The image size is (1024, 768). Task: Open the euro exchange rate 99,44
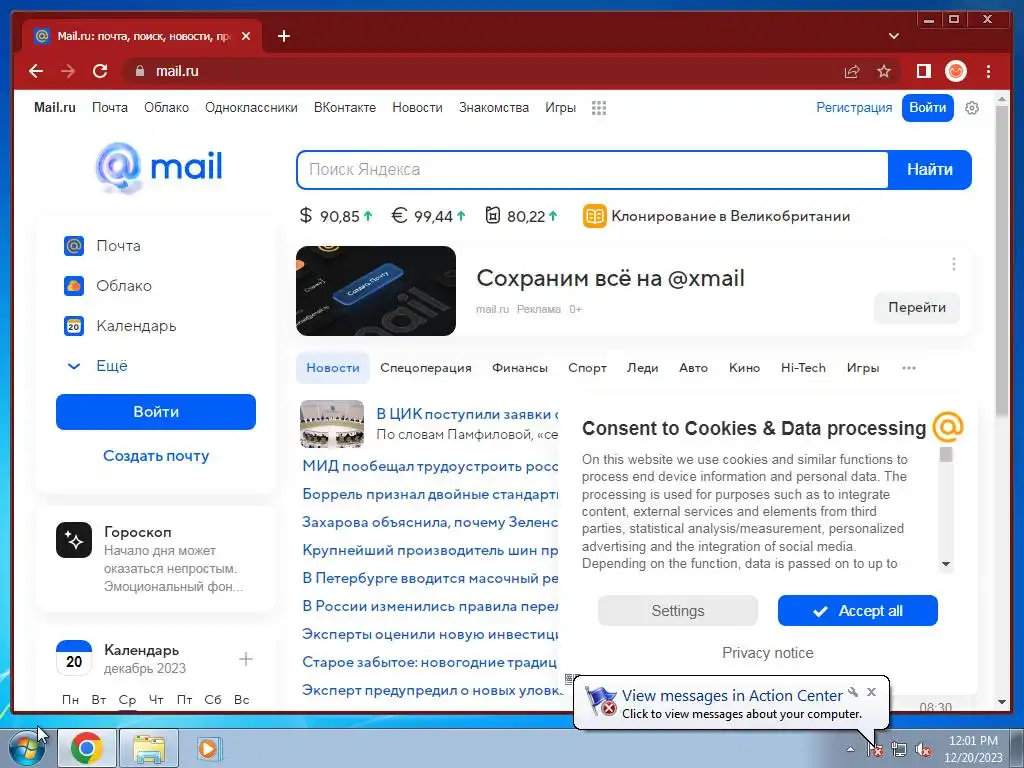click(x=428, y=216)
